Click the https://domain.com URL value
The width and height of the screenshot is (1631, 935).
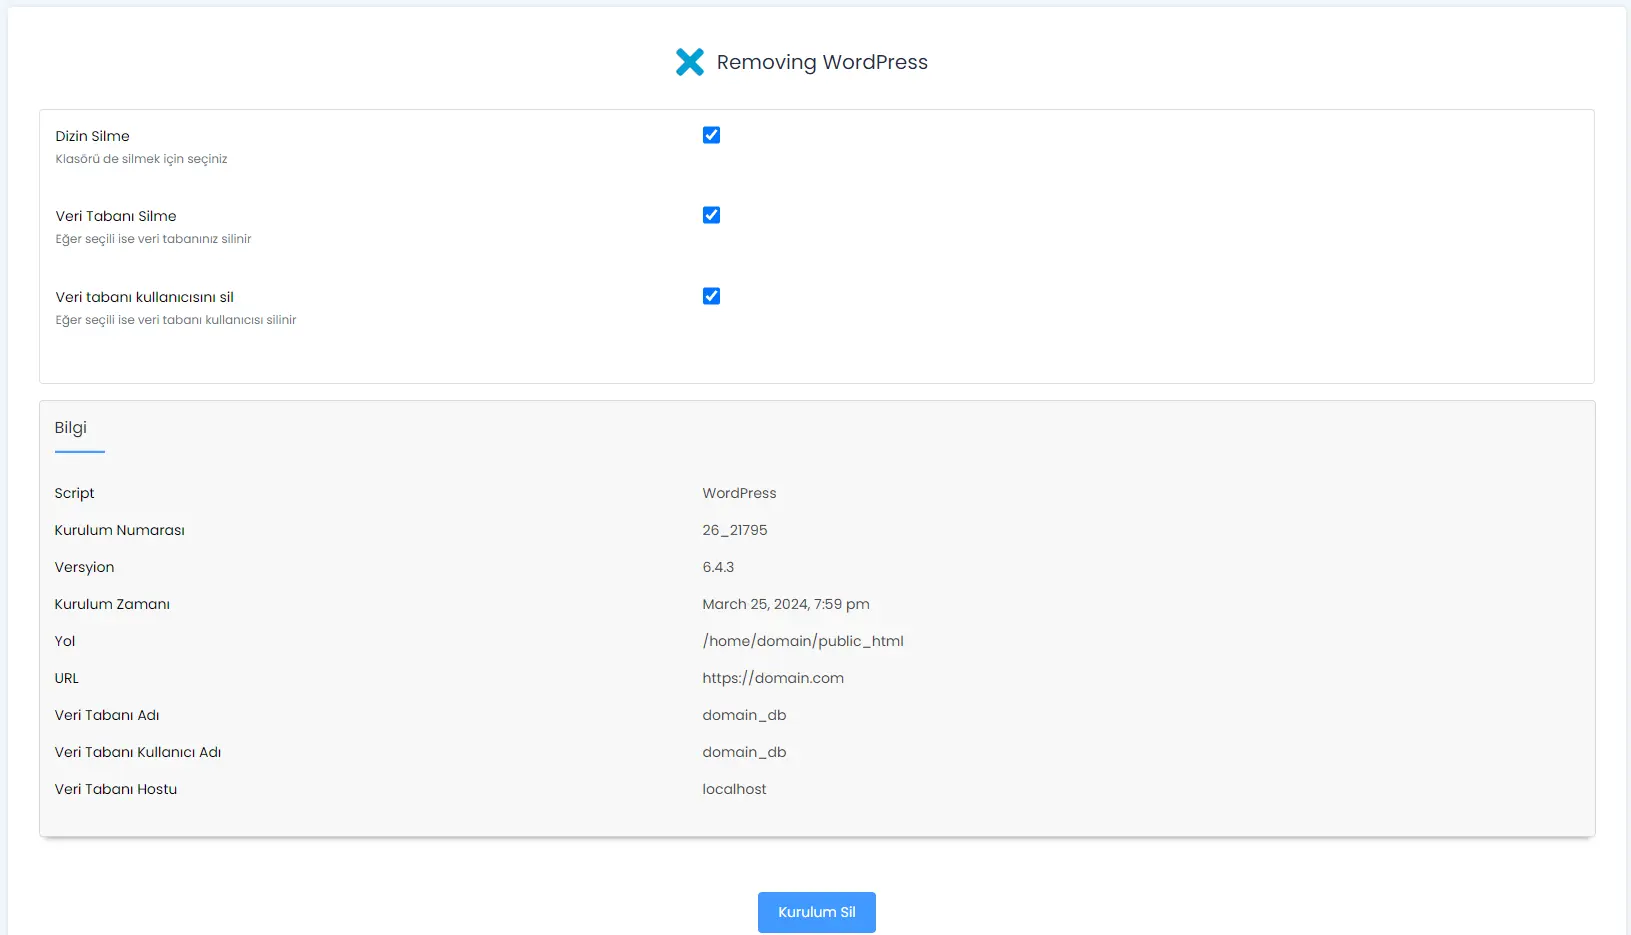(x=773, y=678)
